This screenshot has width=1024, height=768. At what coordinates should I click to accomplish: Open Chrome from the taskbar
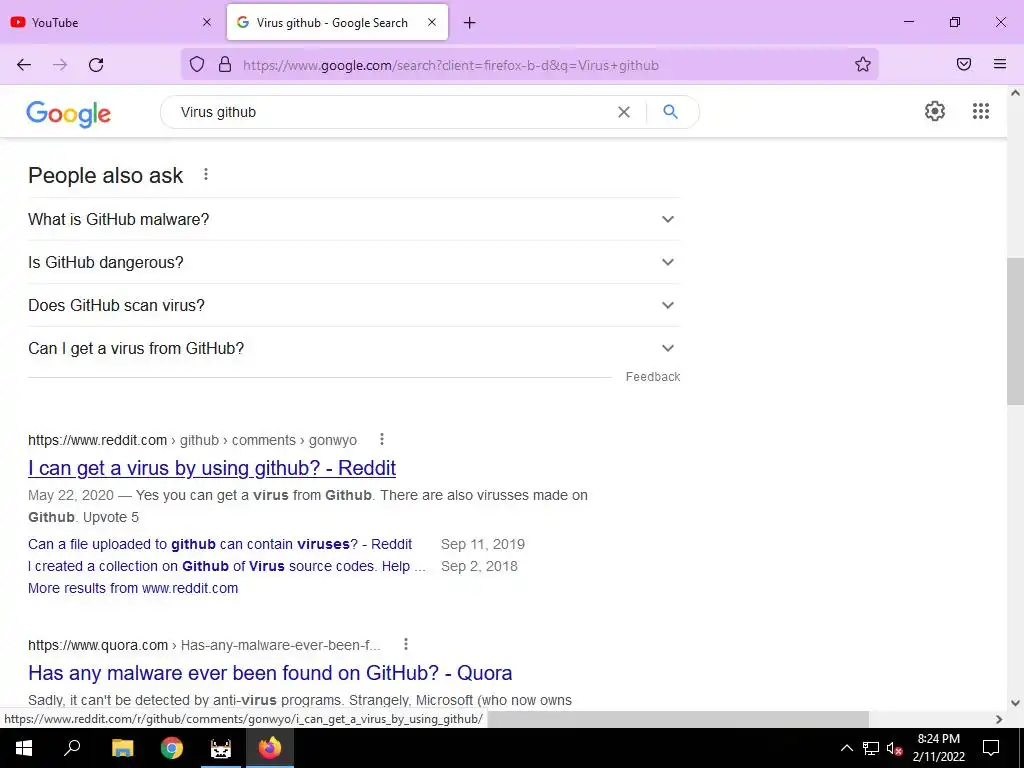pyautogui.click(x=172, y=748)
